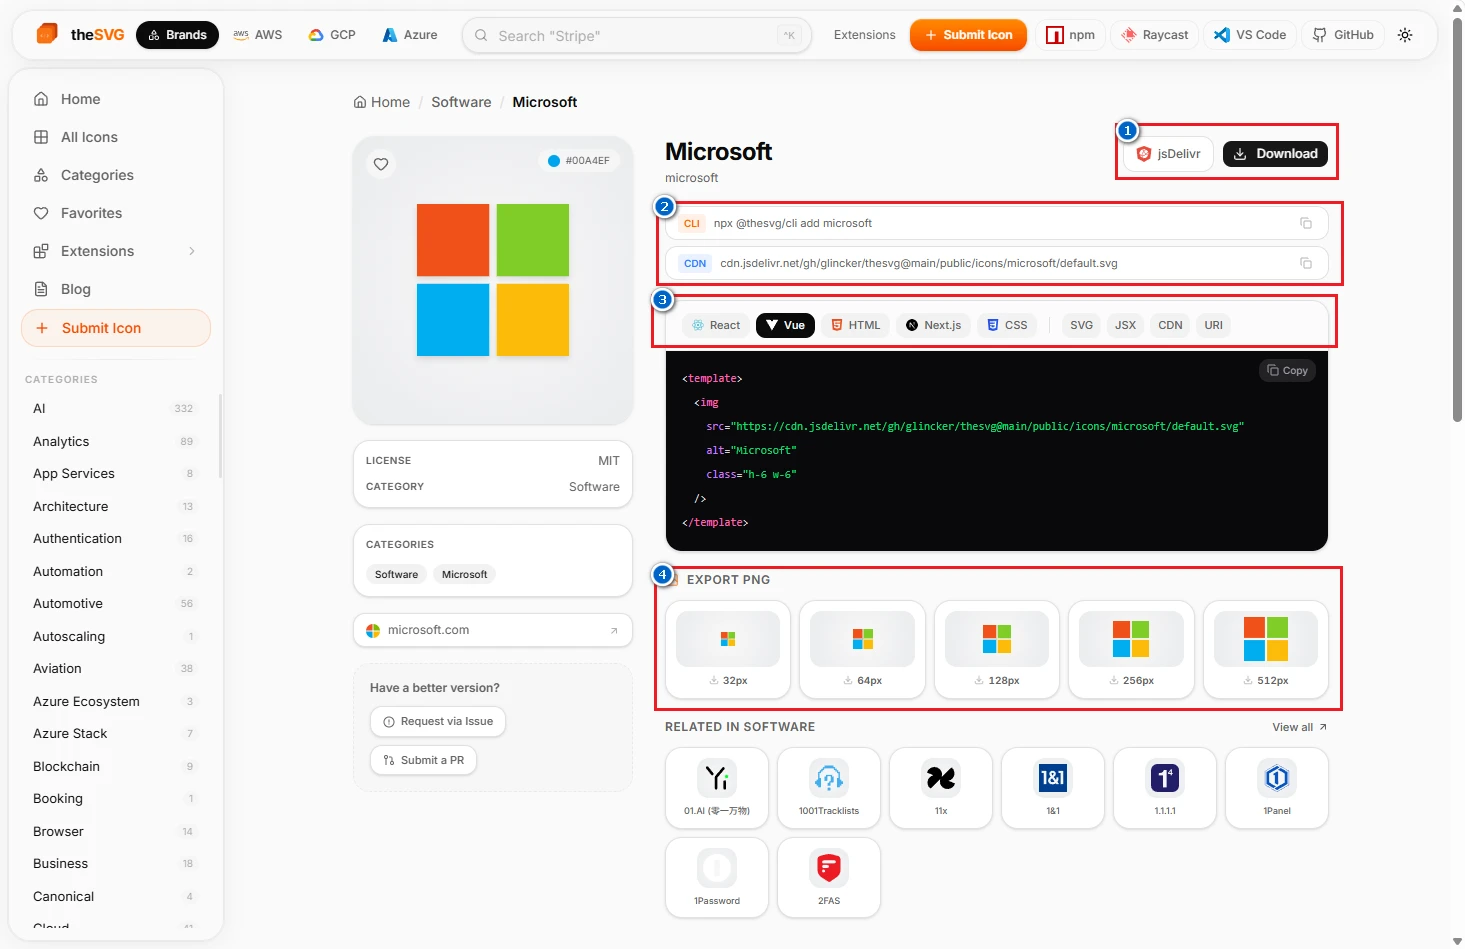Viewport: 1465px width, 949px height.
Task: Open View all related software
Action: click(x=1299, y=727)
